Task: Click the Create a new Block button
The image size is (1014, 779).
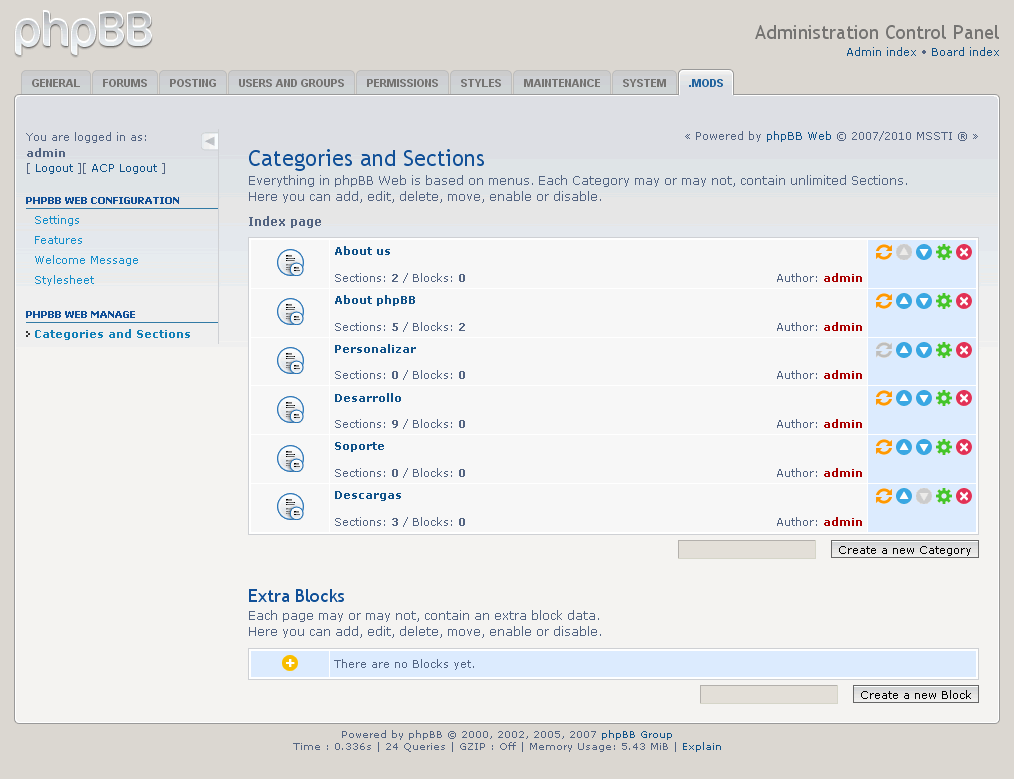Action: [916, 694]
